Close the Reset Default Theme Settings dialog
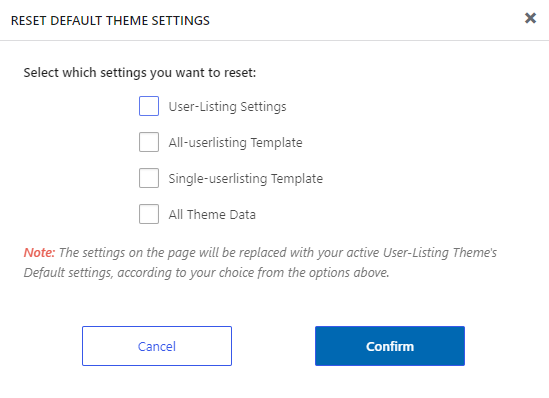Viewport: 549px width, 398px height. (x=530, y=18)
